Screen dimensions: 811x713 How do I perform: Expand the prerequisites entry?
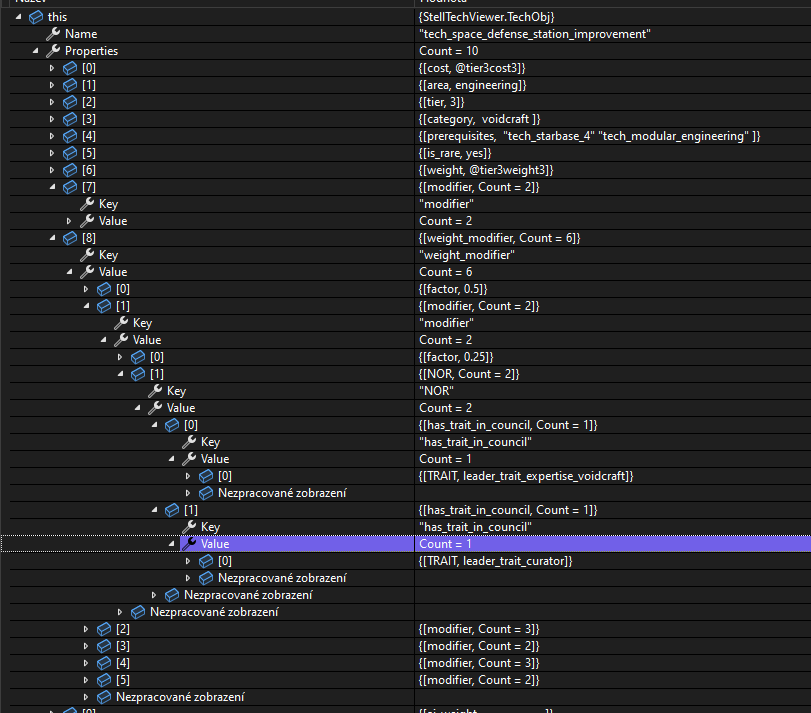click(x=52, y=136)
